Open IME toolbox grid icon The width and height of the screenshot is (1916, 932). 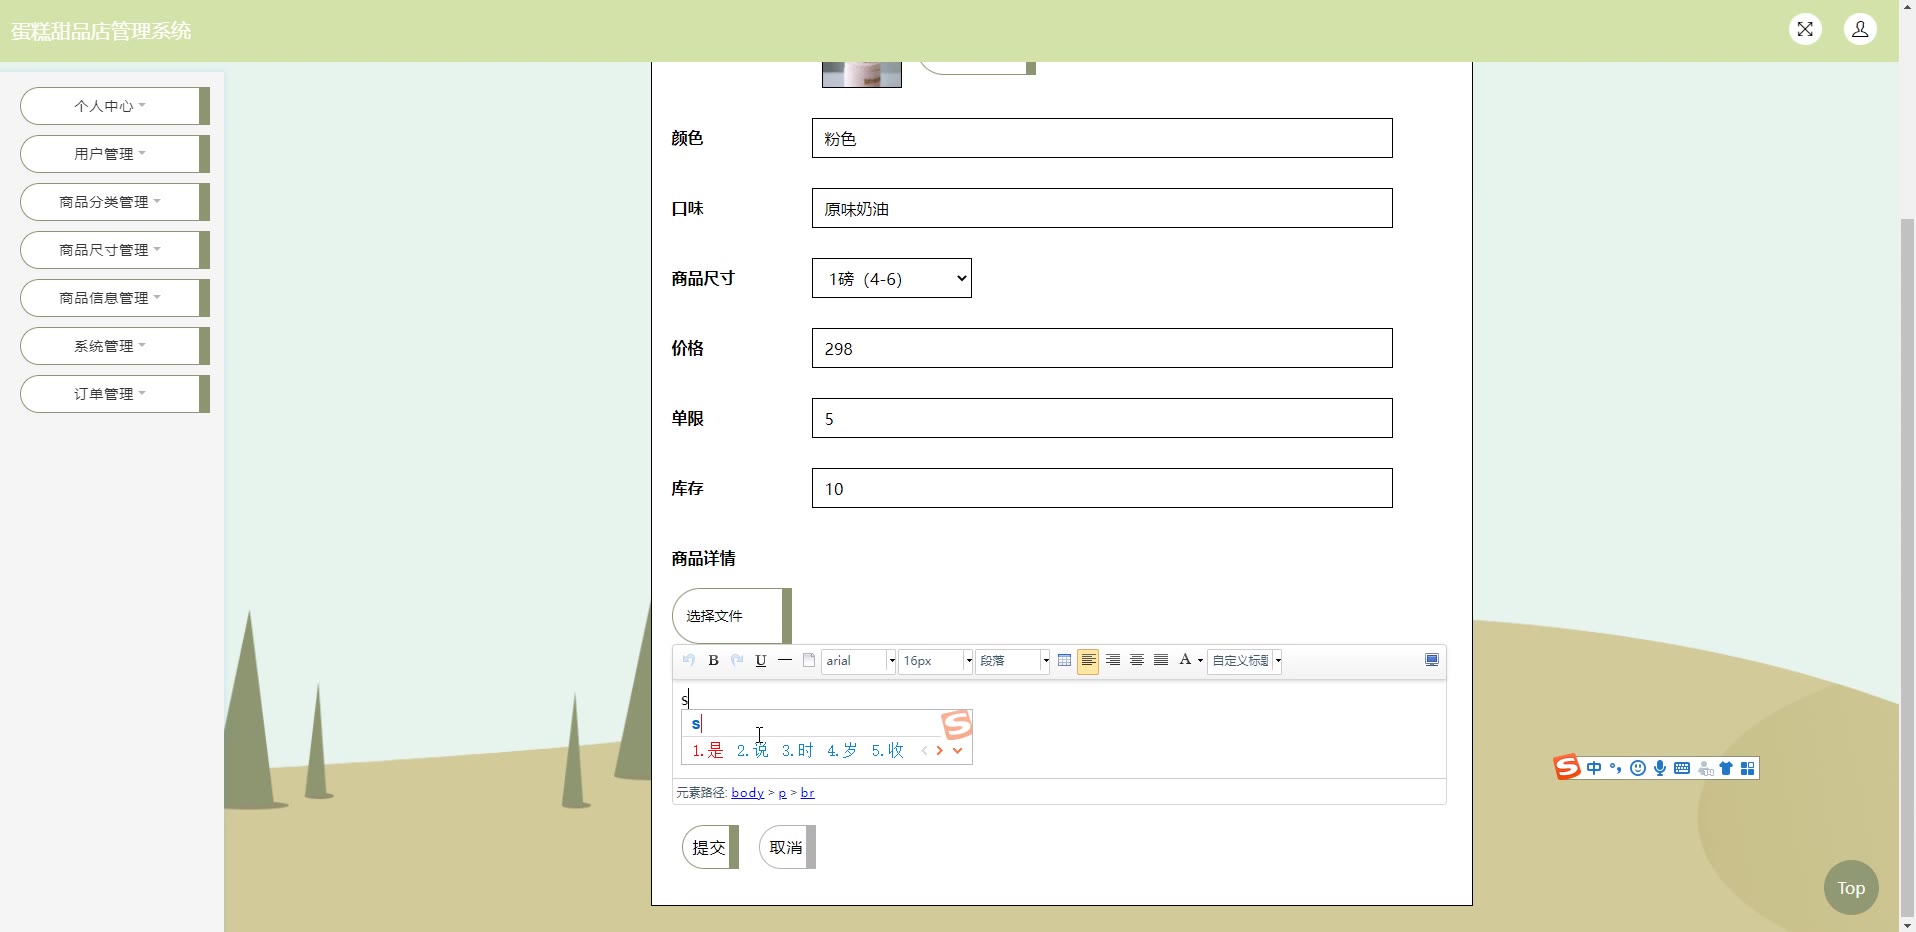pyautogui.click(x=1748, y=768)
